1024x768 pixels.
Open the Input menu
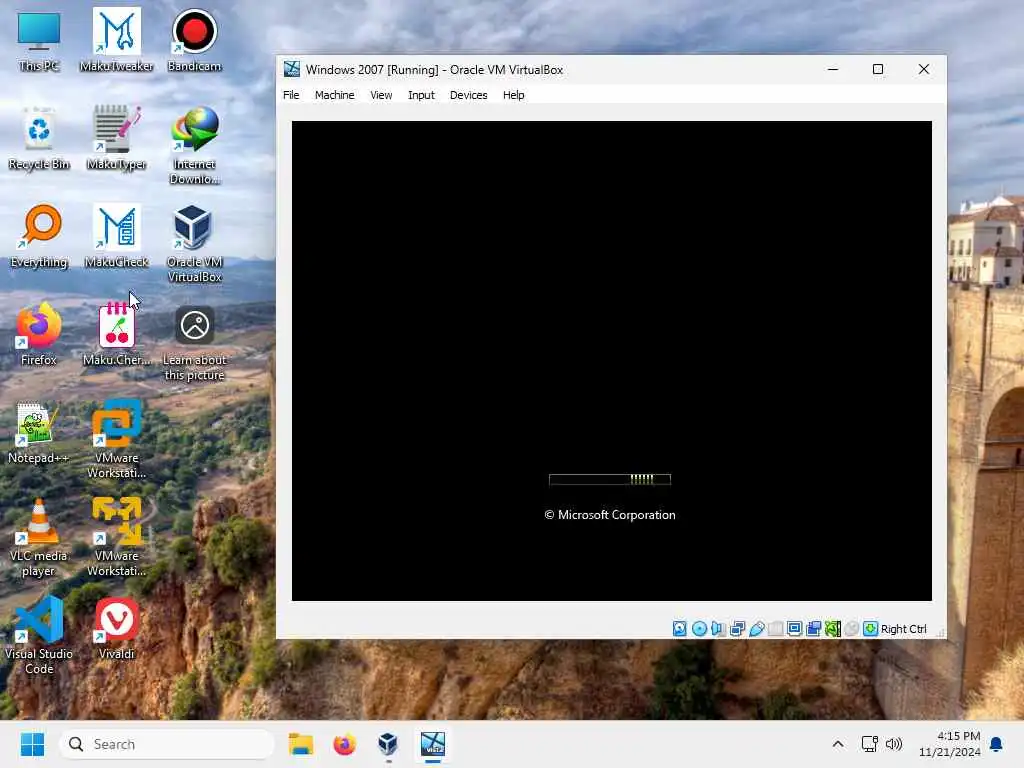click(x=421, y=95)
